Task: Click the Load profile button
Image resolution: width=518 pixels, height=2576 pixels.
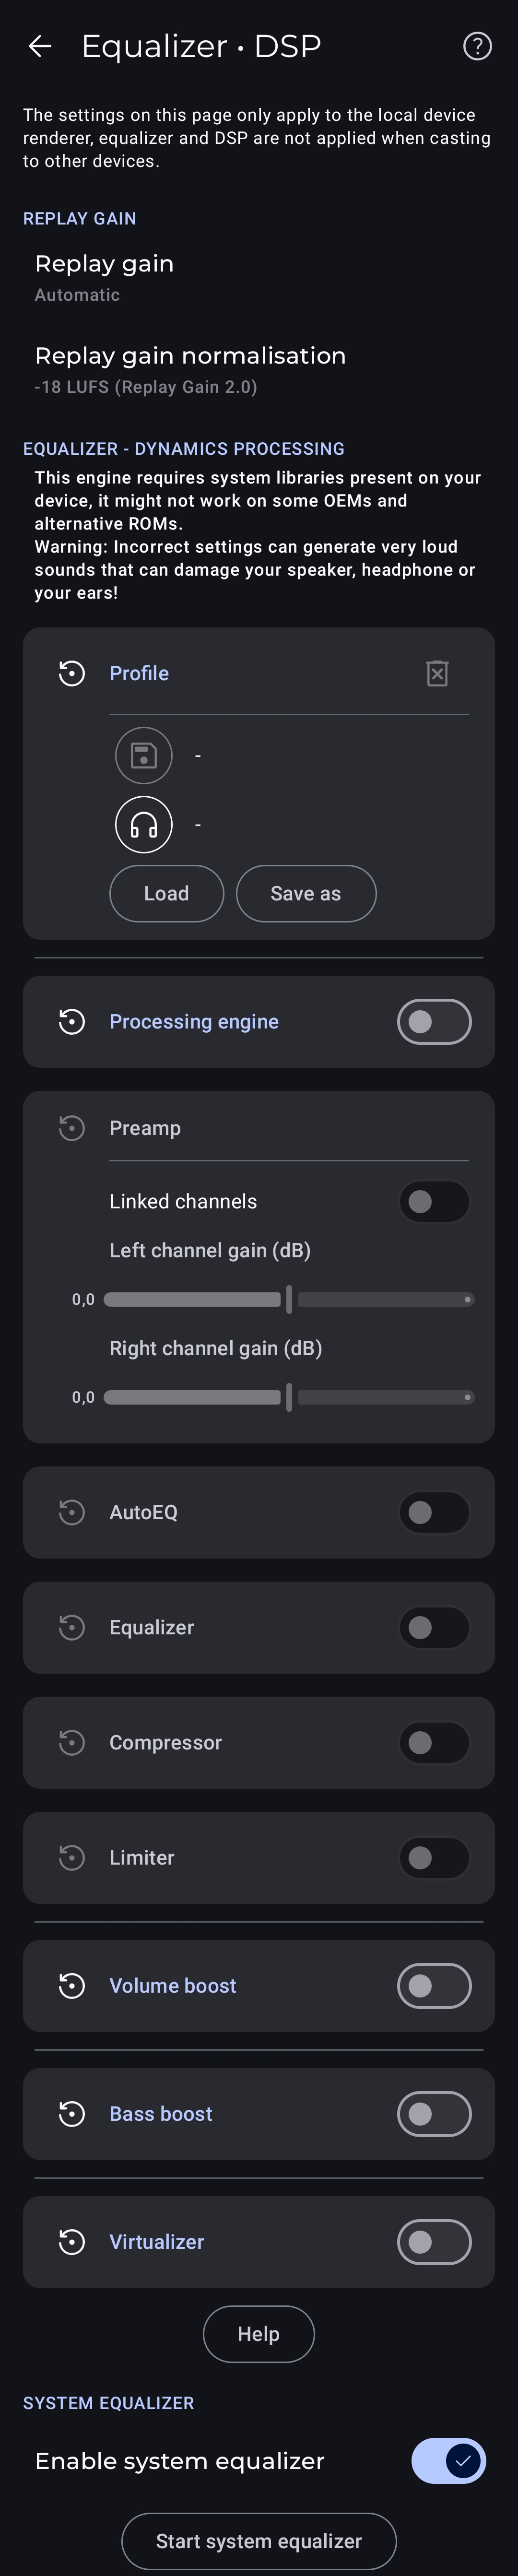Action: click(166, 894)
